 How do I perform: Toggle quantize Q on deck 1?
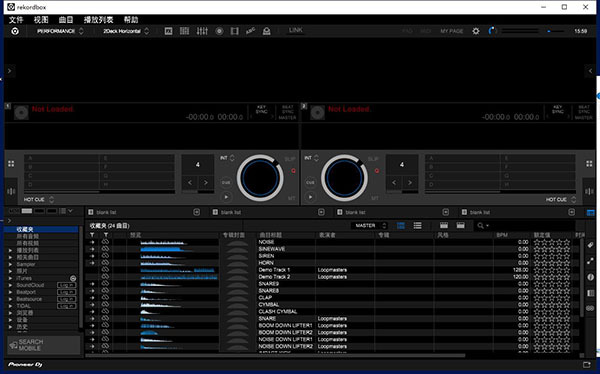(x=293, y=171)
